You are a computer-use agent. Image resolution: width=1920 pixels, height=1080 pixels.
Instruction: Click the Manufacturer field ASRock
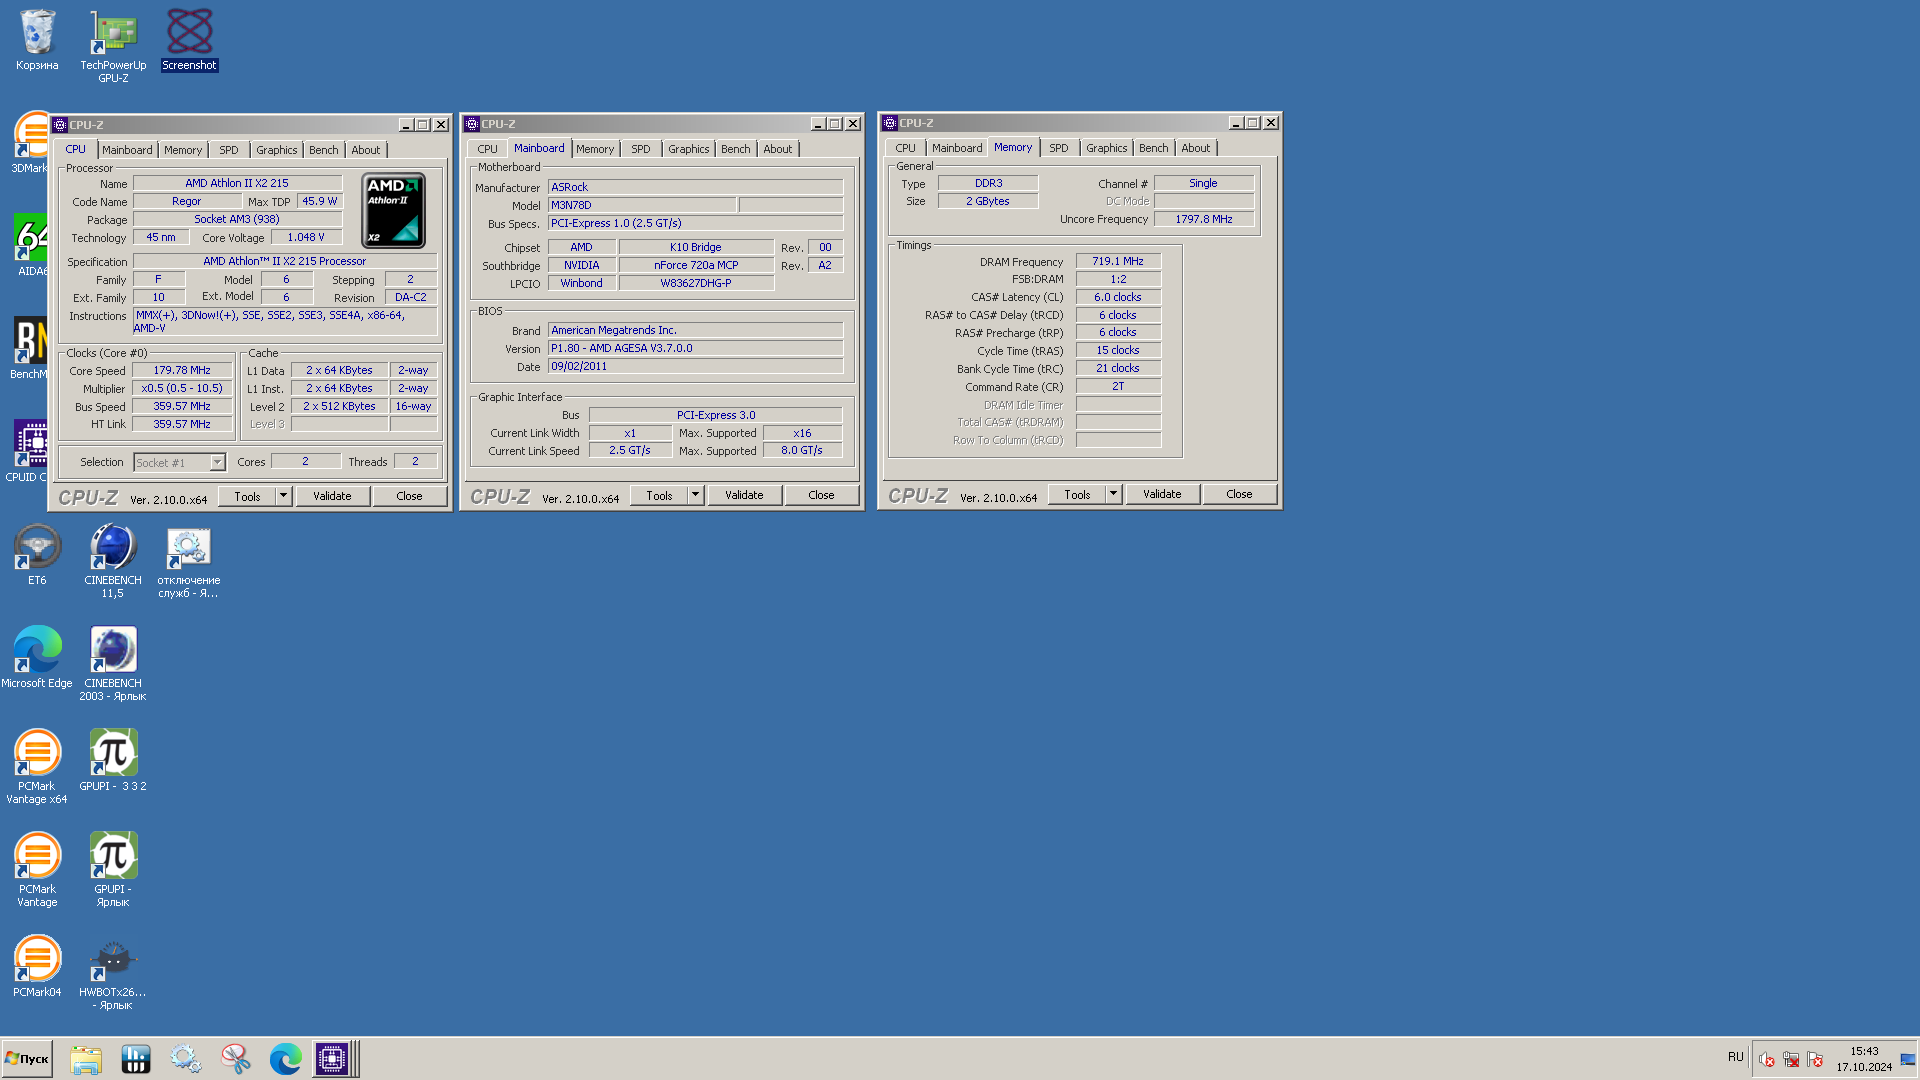pyautogui.click(x=695, y=187)
